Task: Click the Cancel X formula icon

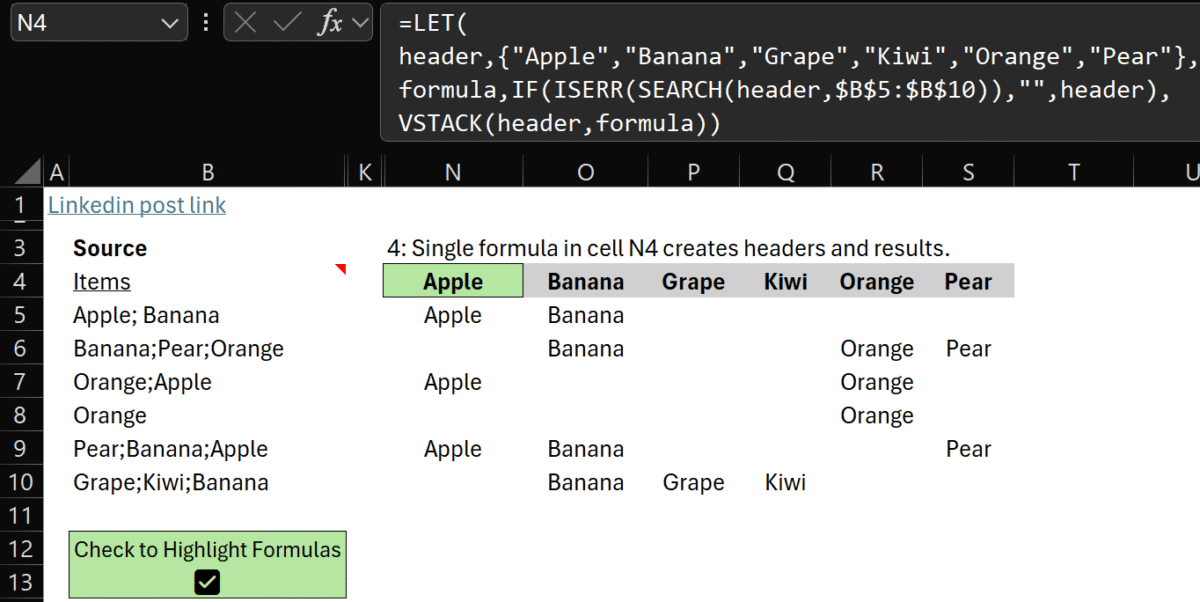Action: 246,23
